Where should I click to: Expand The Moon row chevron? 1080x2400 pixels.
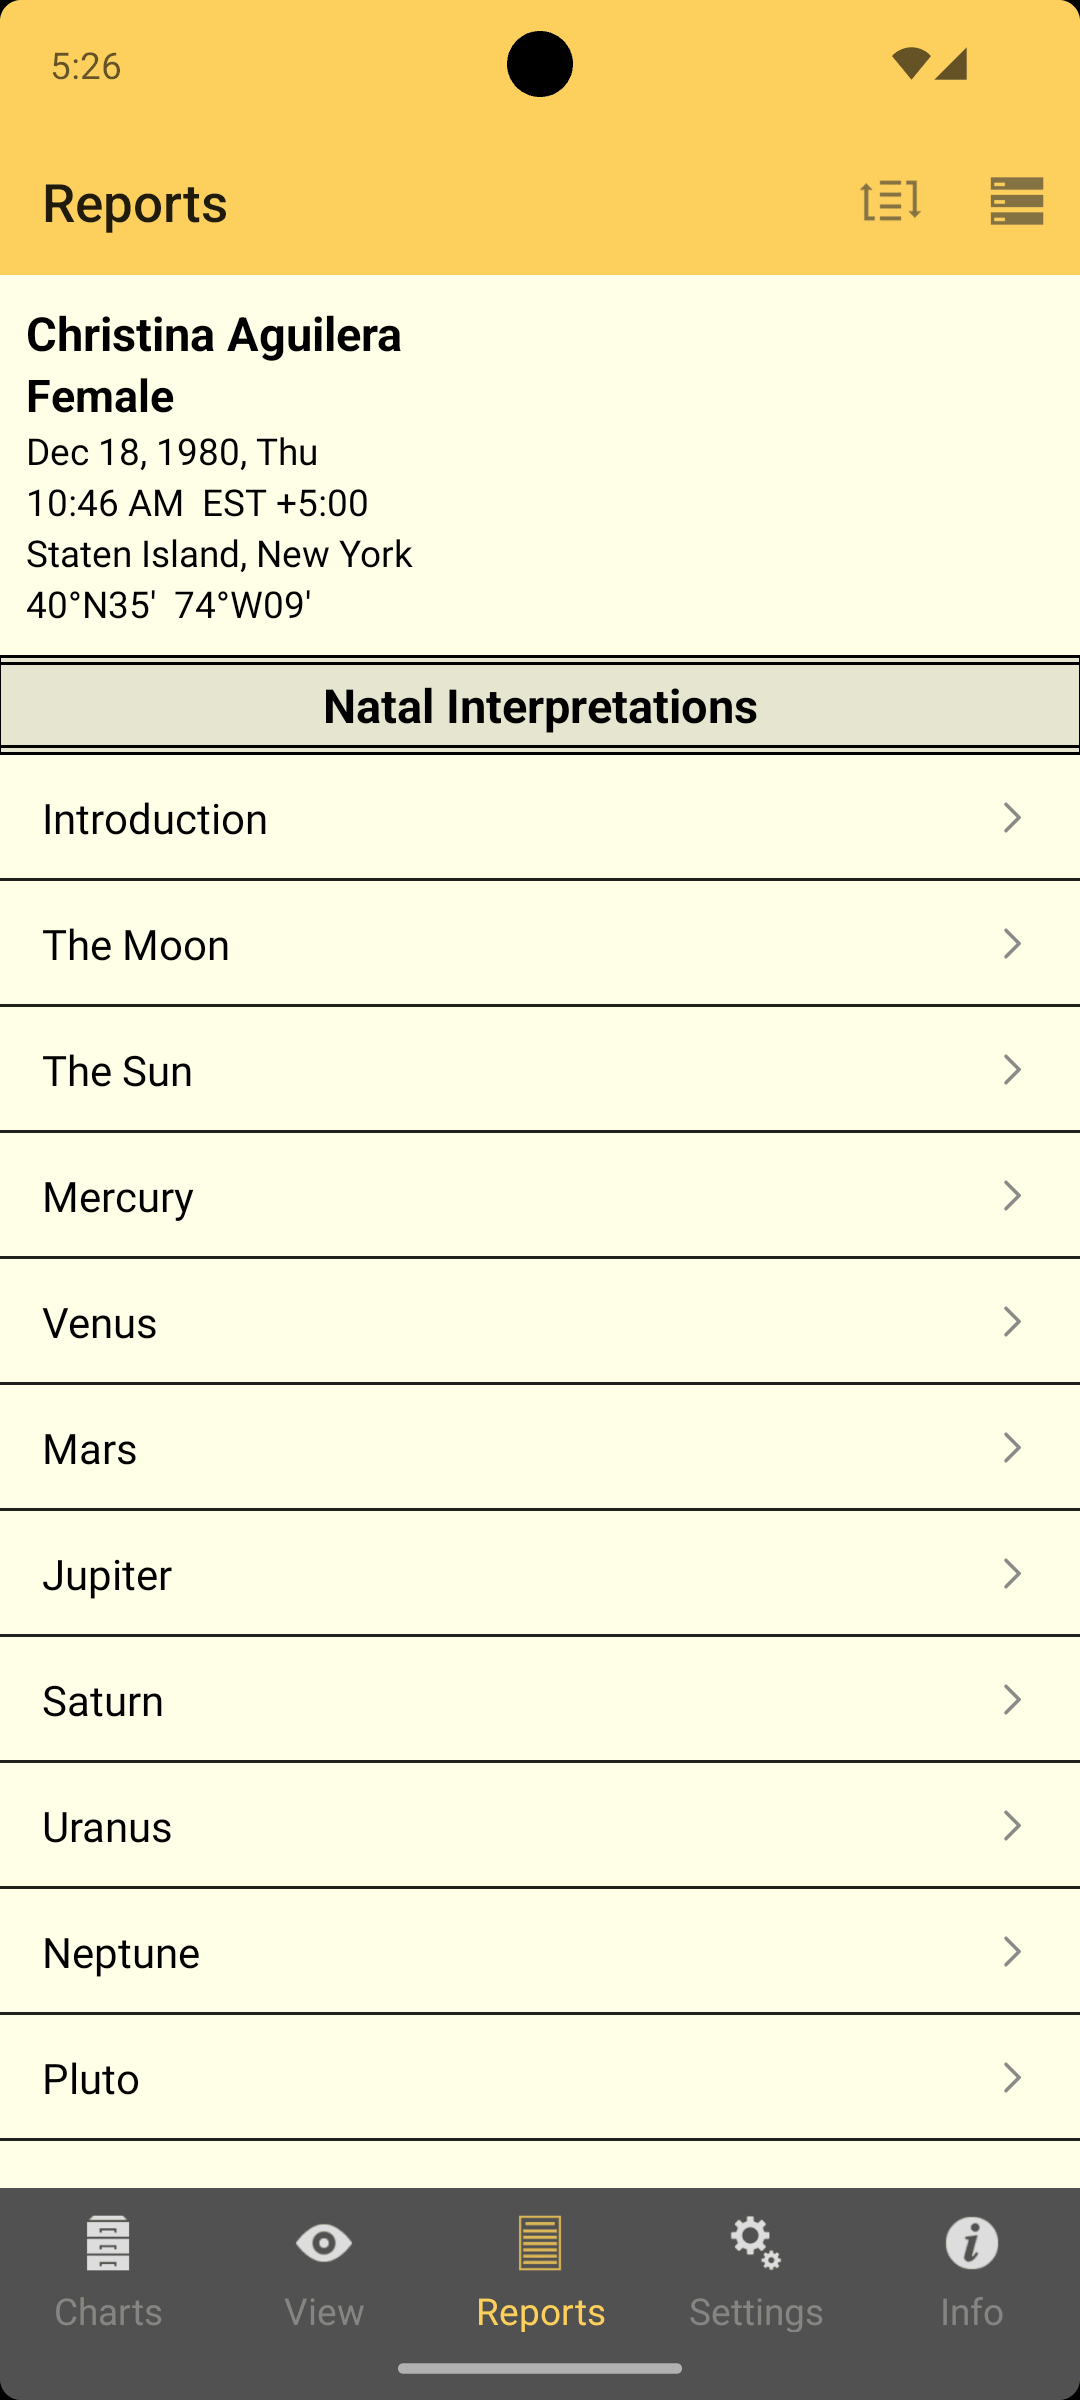[x=1012, y=944]
